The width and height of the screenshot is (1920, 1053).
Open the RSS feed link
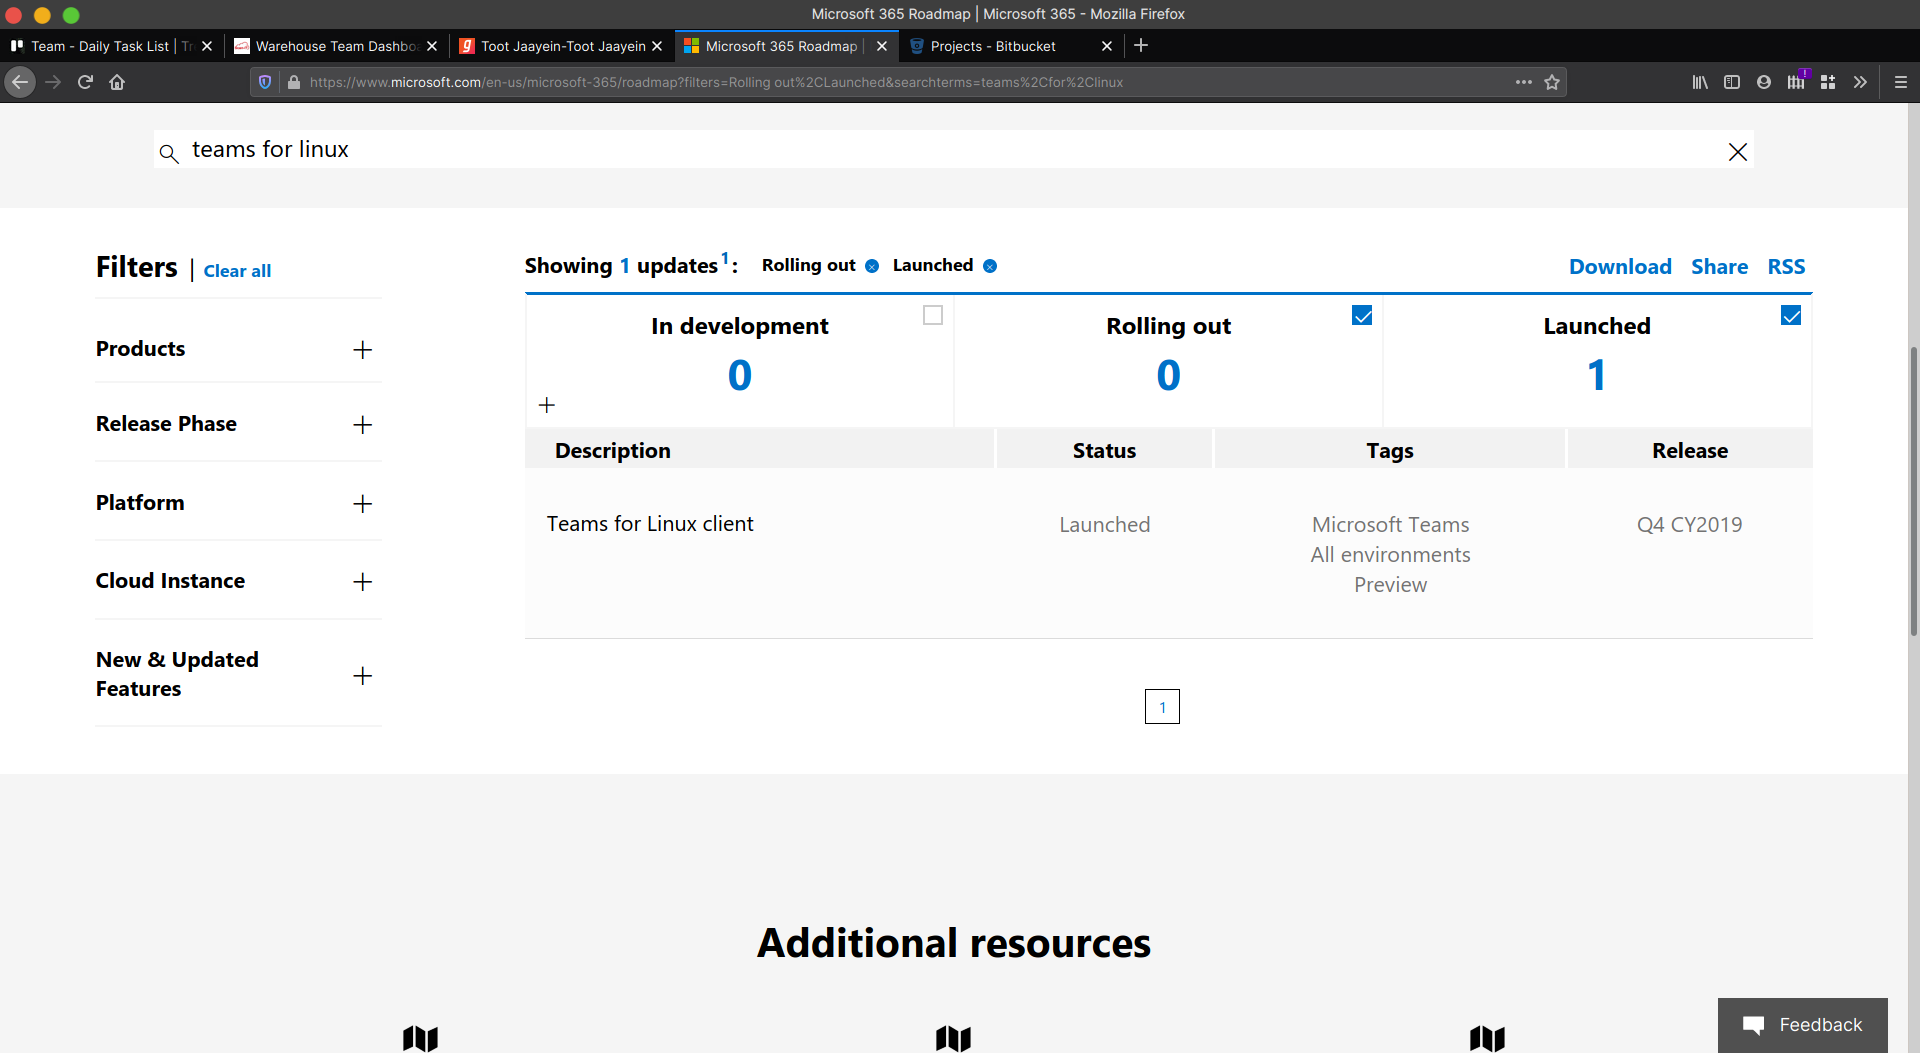click(x=1786, y=267)
